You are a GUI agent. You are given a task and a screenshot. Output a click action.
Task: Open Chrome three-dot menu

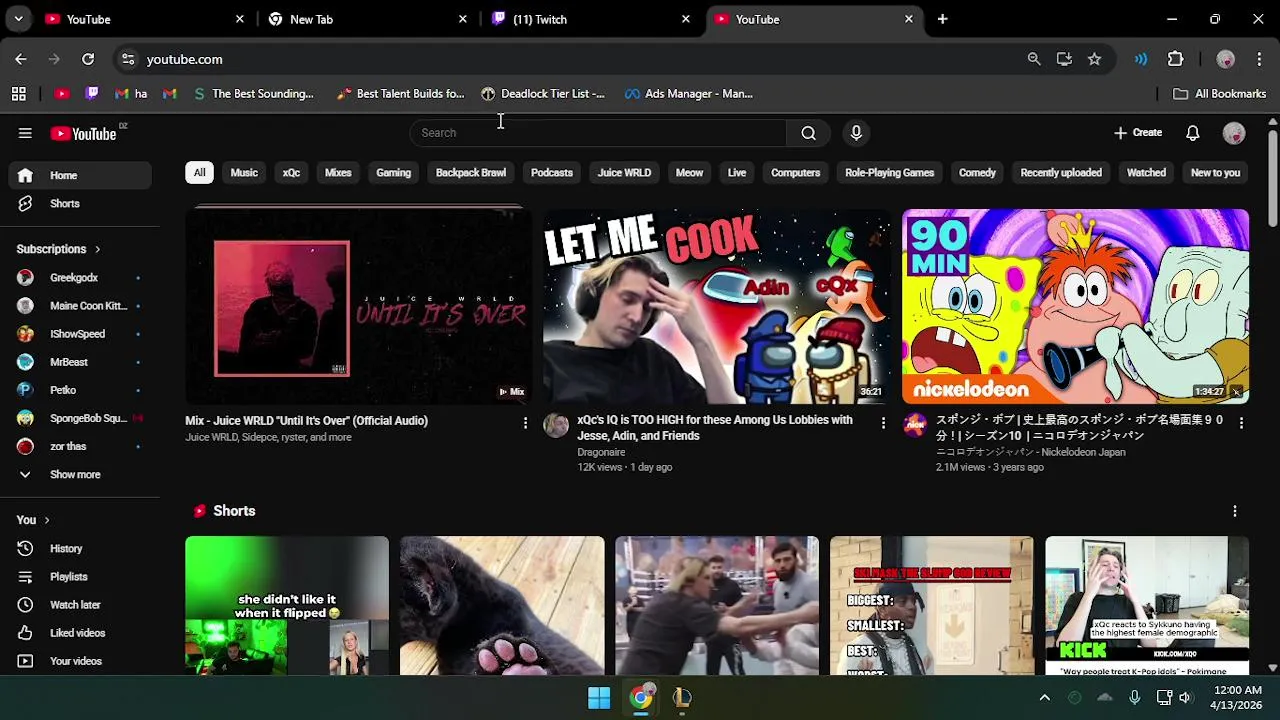click(x=1259, y=59)
